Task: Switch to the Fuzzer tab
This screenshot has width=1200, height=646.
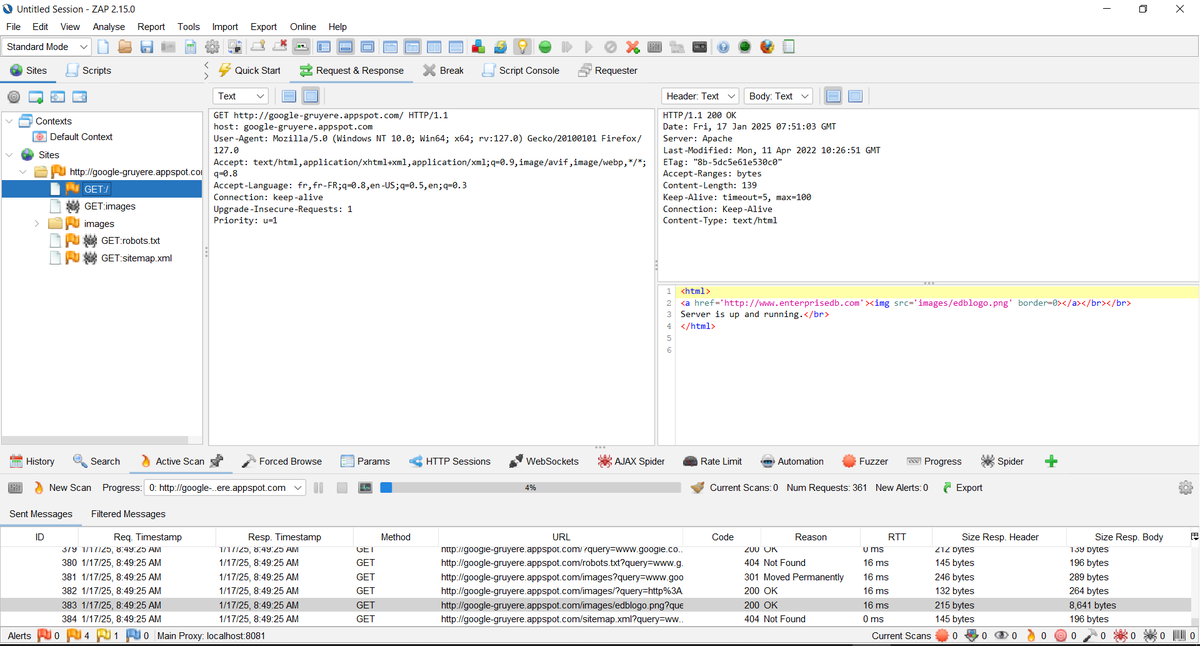Action: (864, 461)
